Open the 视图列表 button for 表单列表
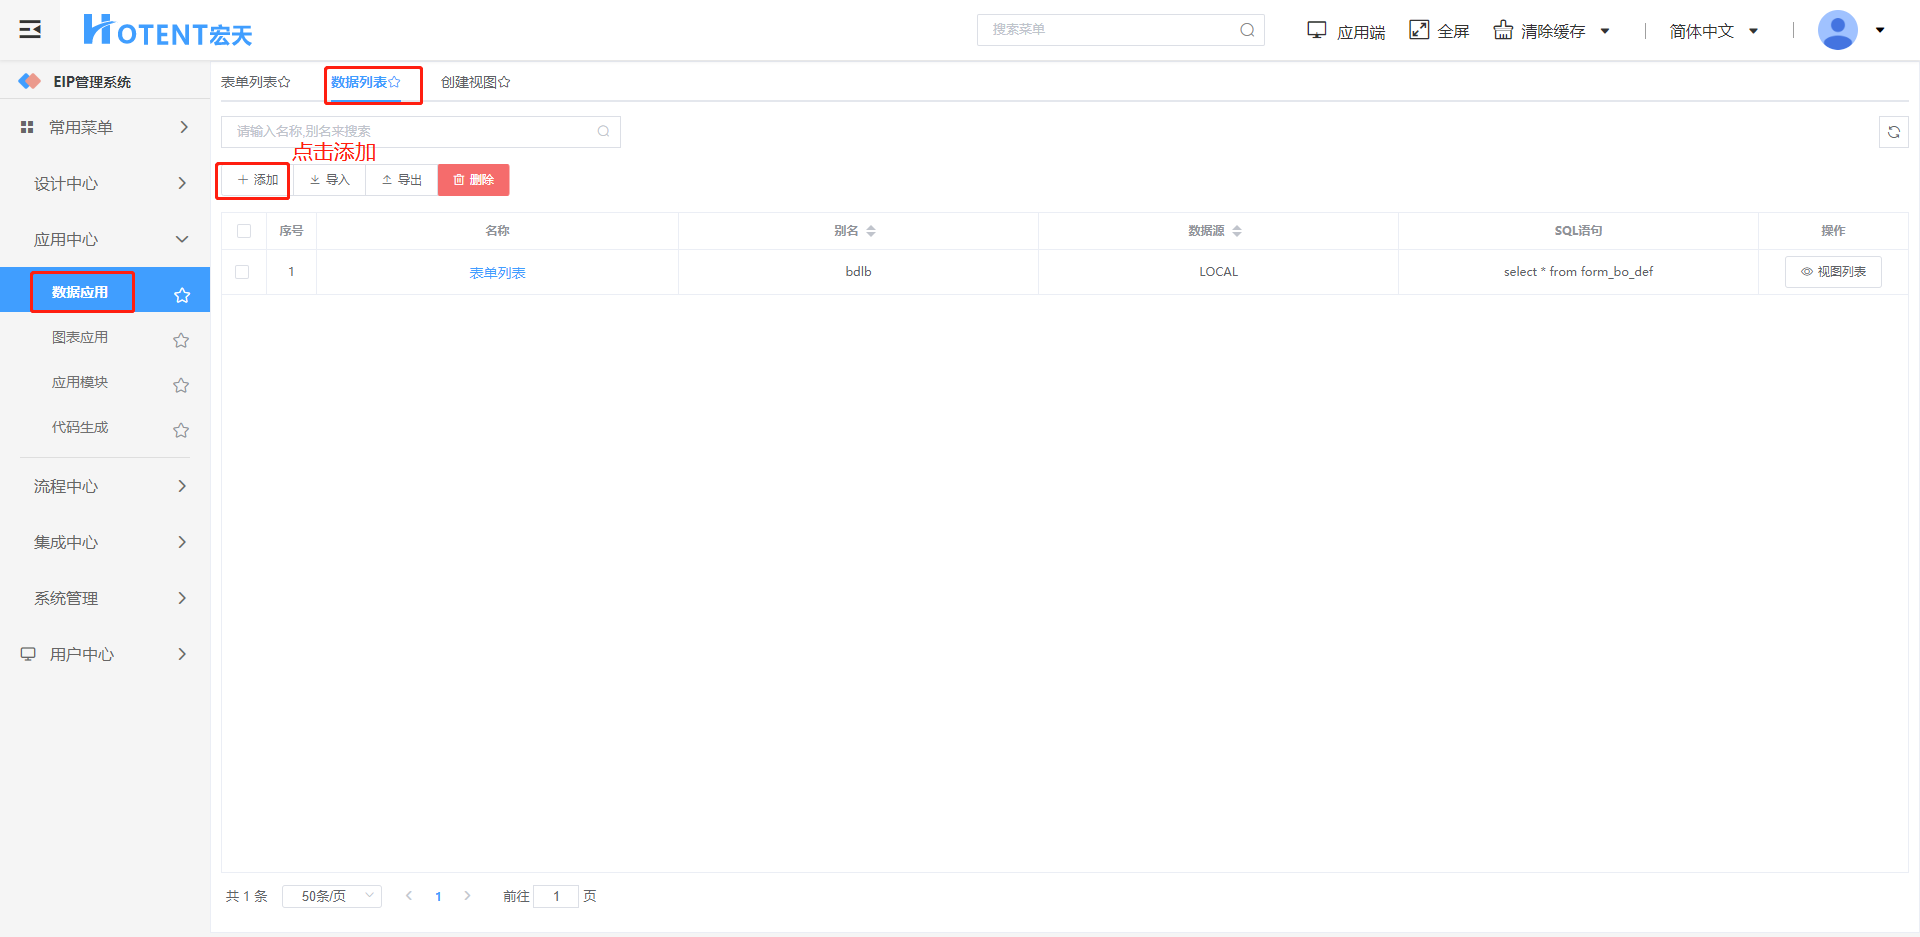Viewport: 1920px width, 937px height. 1833,272
